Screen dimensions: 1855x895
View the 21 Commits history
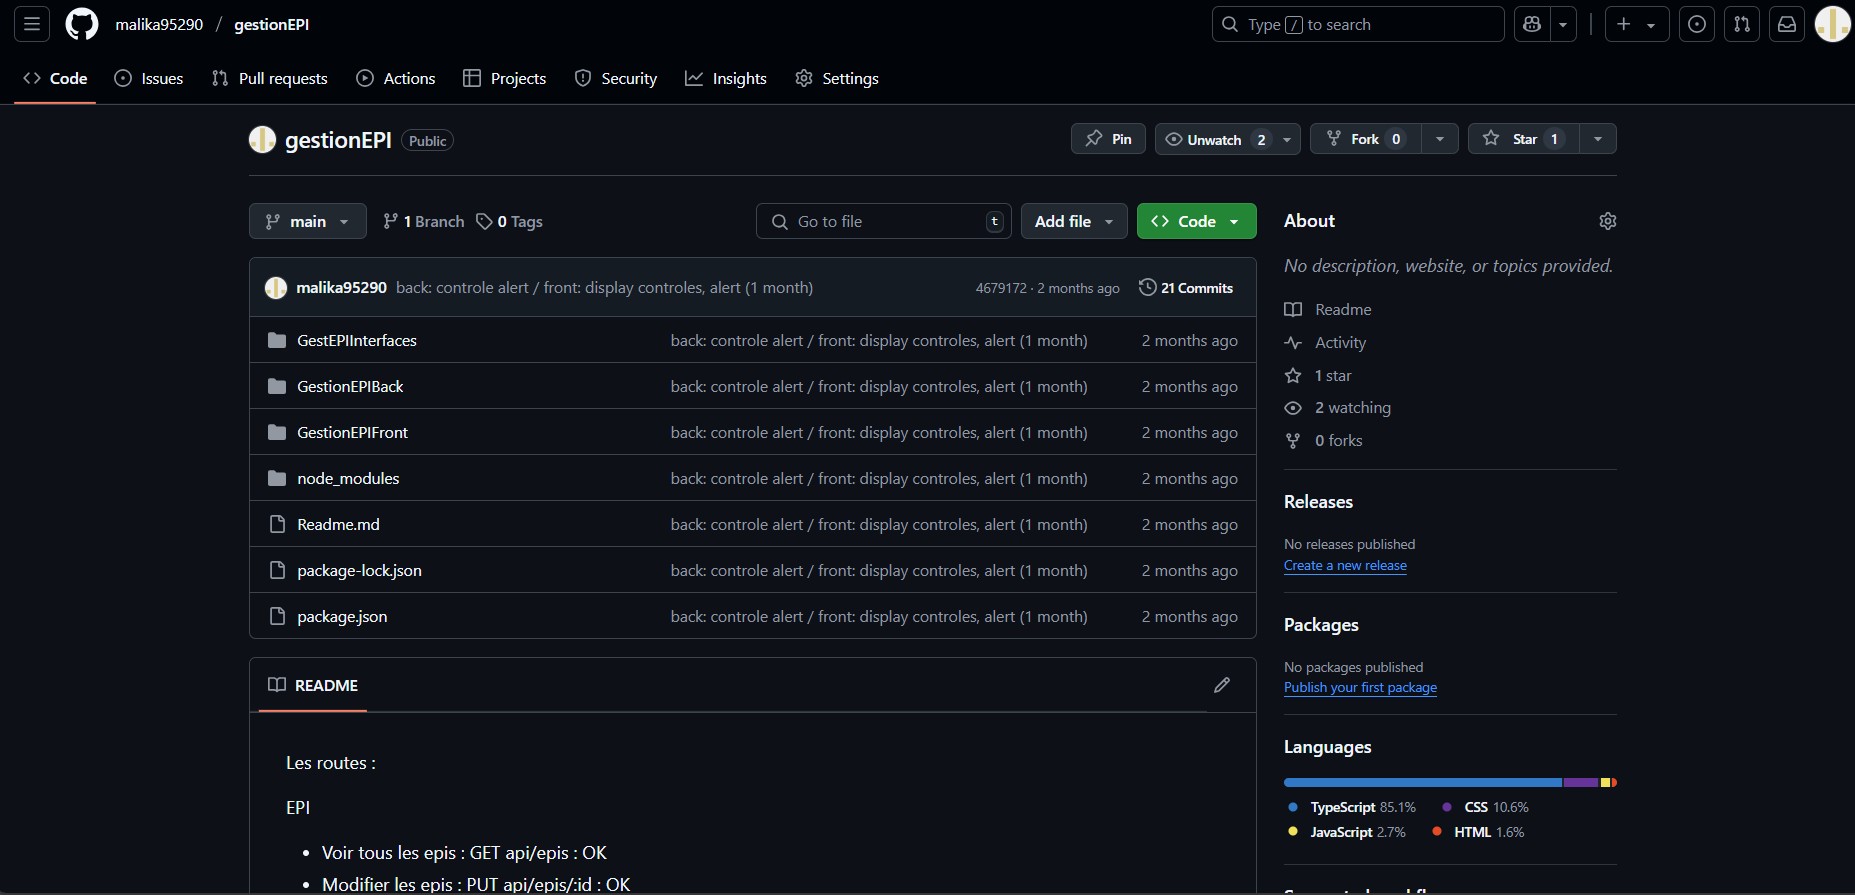[1186, 287]
